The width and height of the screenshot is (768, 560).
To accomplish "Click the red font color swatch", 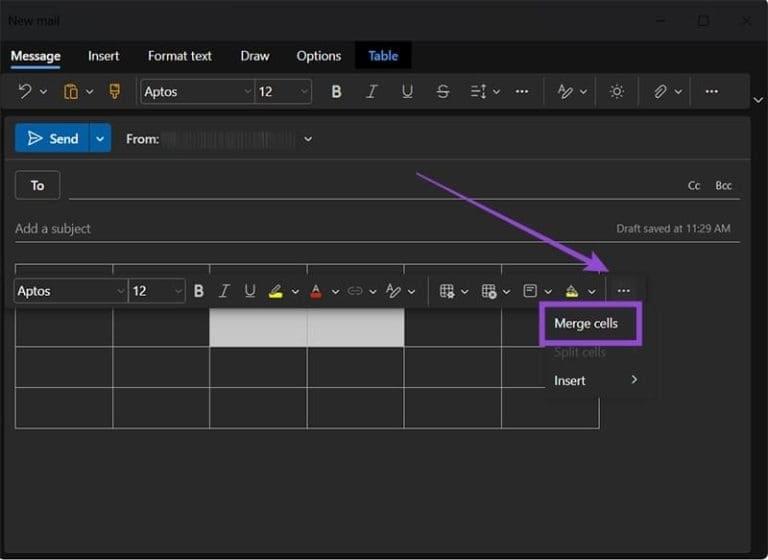I will [316, 291].
